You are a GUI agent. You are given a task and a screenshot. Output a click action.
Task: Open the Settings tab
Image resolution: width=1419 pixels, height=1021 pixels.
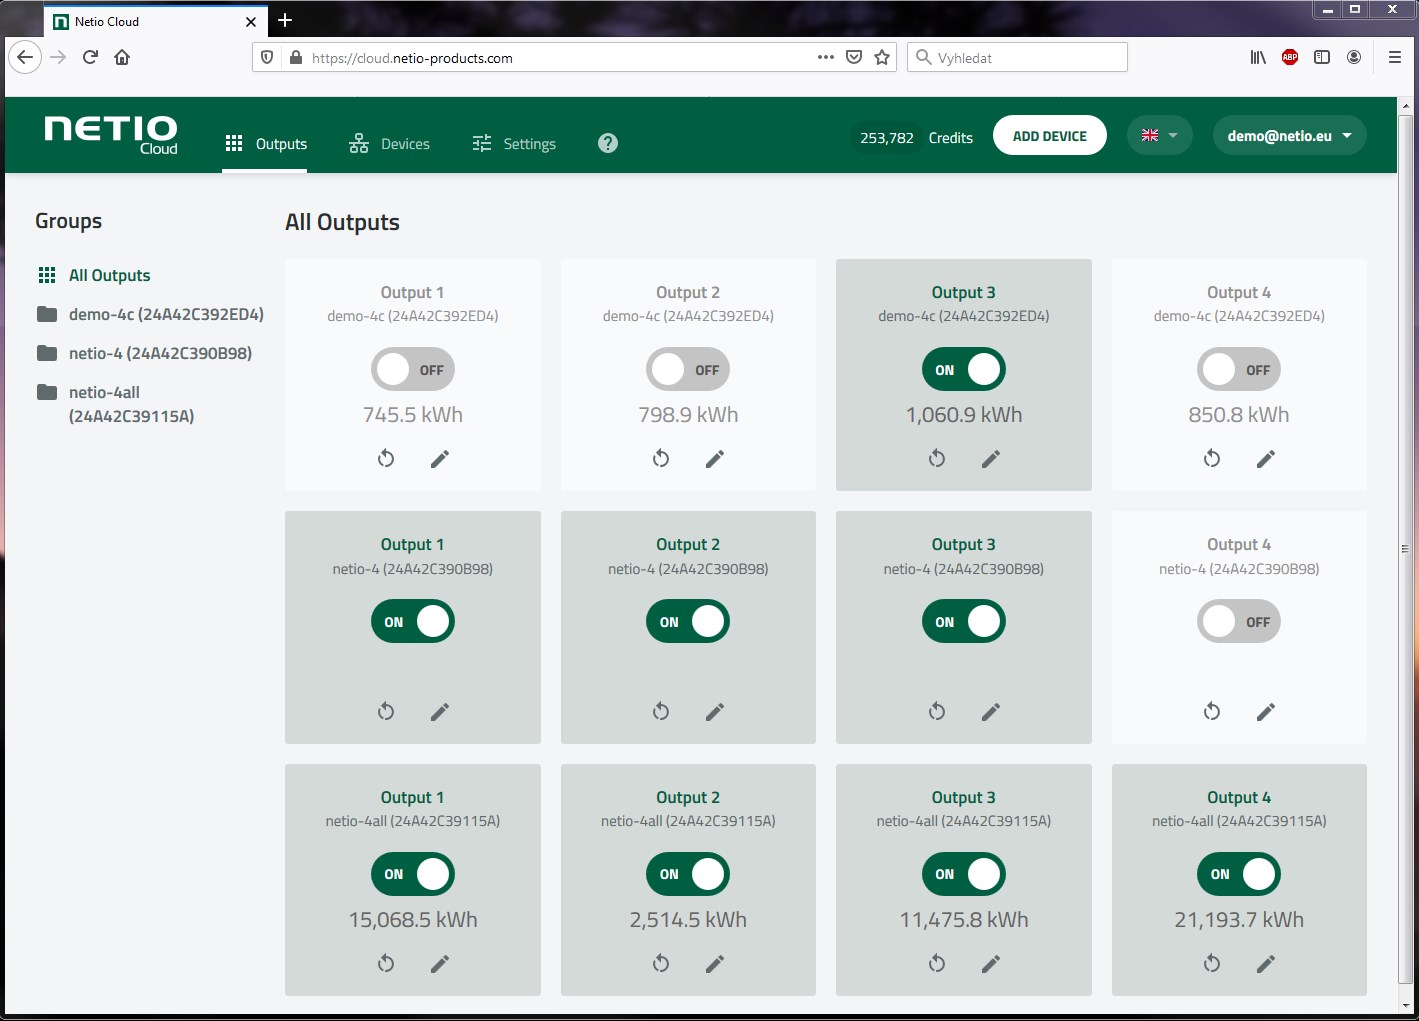(514, 144)
